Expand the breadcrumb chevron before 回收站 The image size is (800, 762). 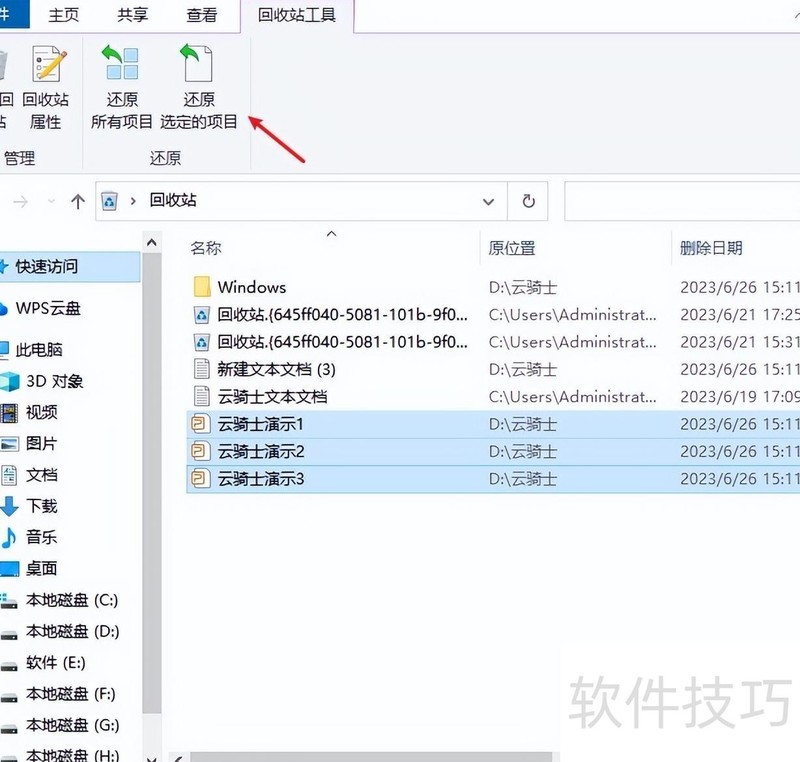click(133, 201)
